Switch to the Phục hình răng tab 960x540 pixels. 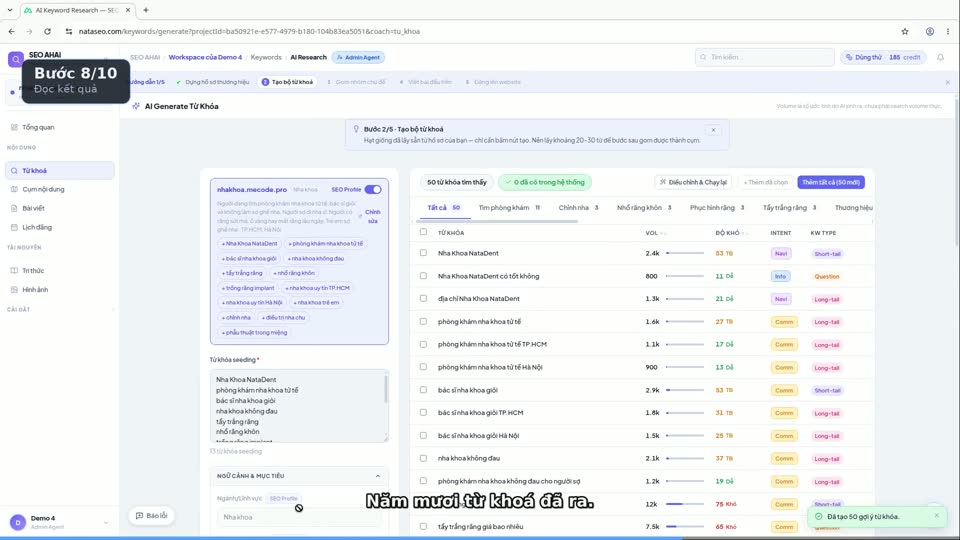(717, 208)
